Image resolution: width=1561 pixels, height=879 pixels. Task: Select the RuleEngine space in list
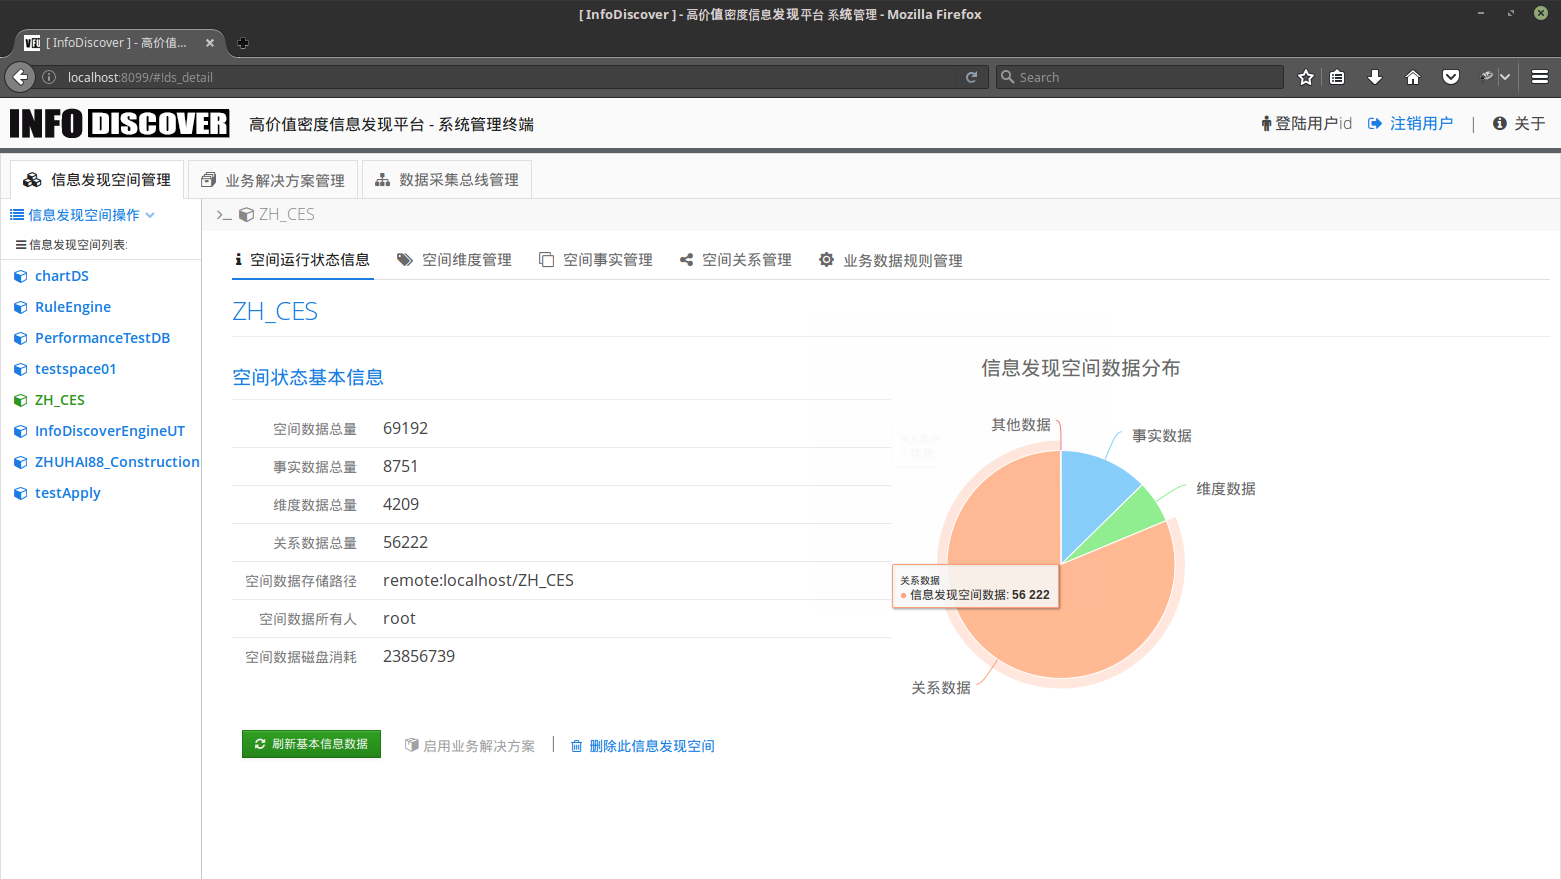72,307
